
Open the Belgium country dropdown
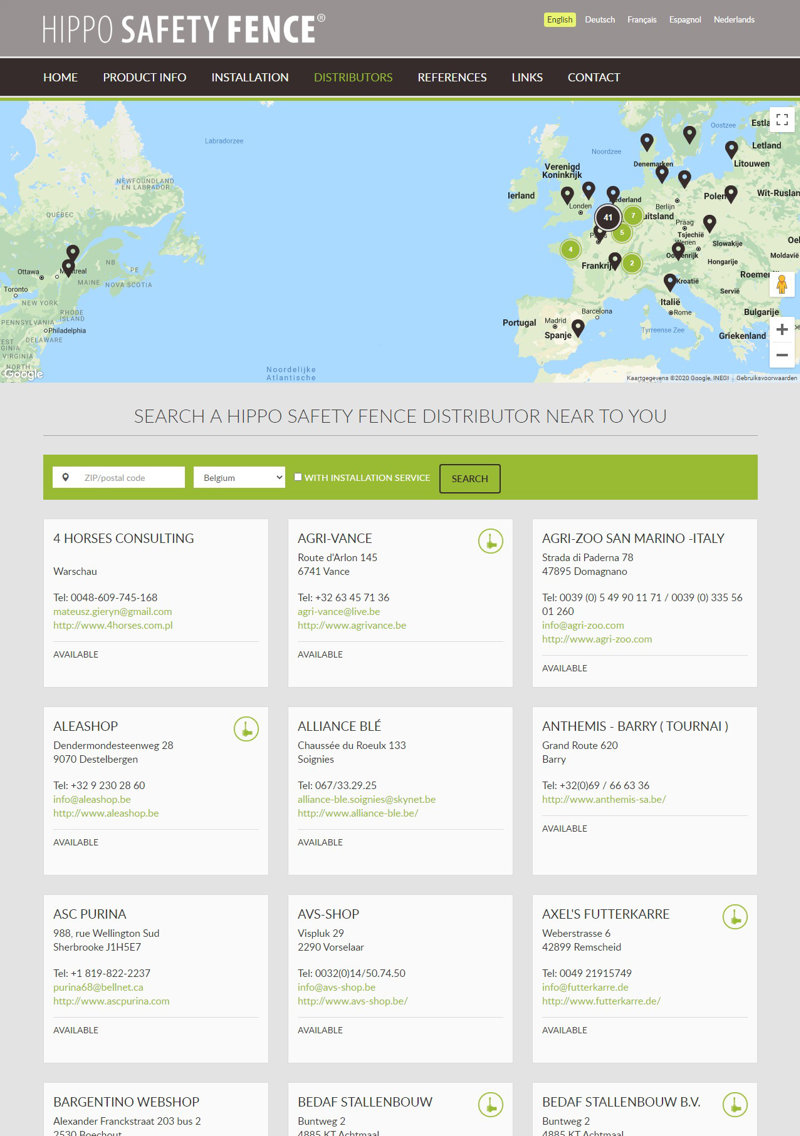[239, 478]
